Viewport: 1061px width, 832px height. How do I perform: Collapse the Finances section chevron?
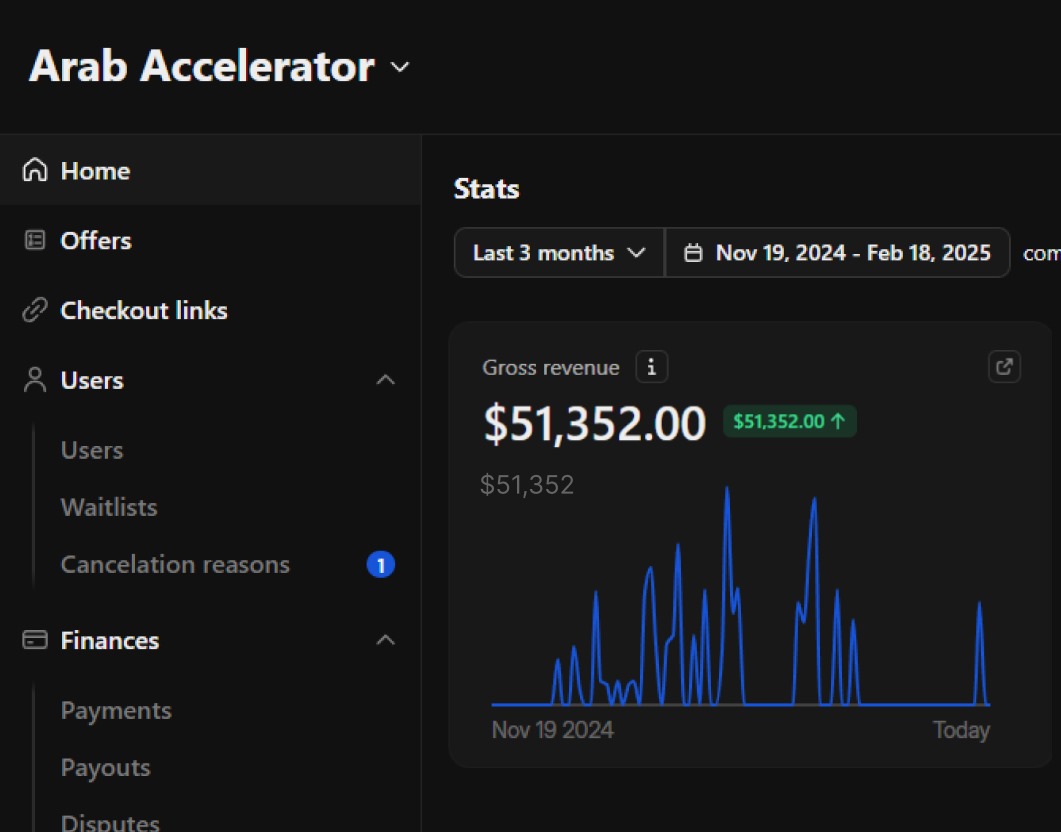click(x=385, y=640)
